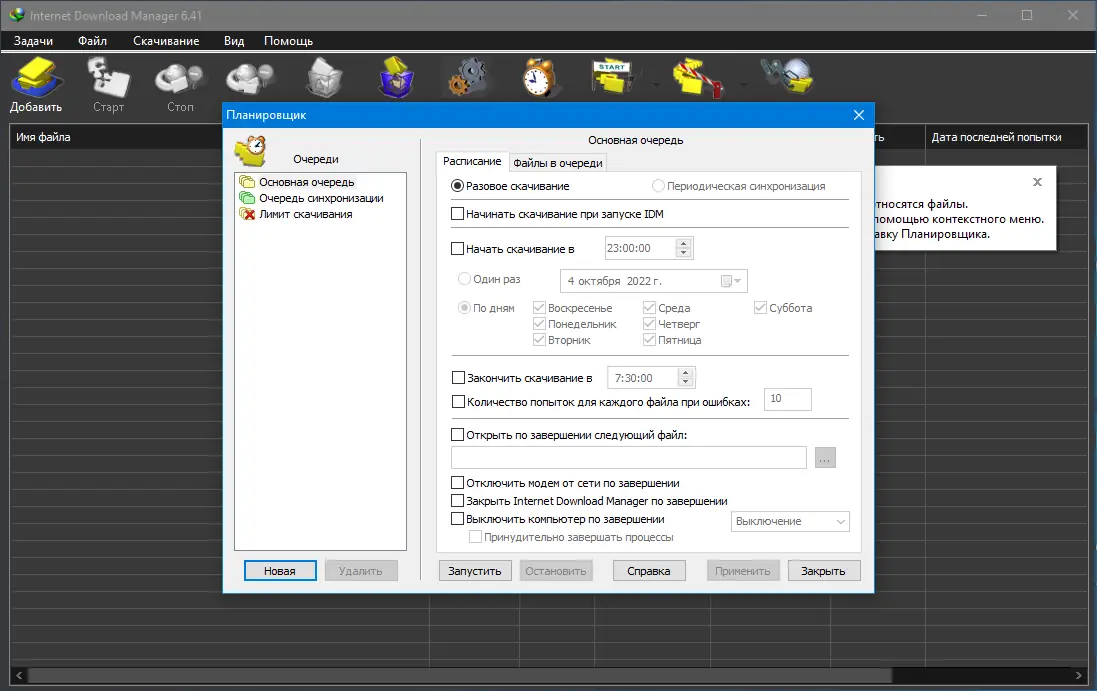Click the delete (trash bin) toolbar icon
The height and width of the screenshot is (691, 1097).
(325, 77)
